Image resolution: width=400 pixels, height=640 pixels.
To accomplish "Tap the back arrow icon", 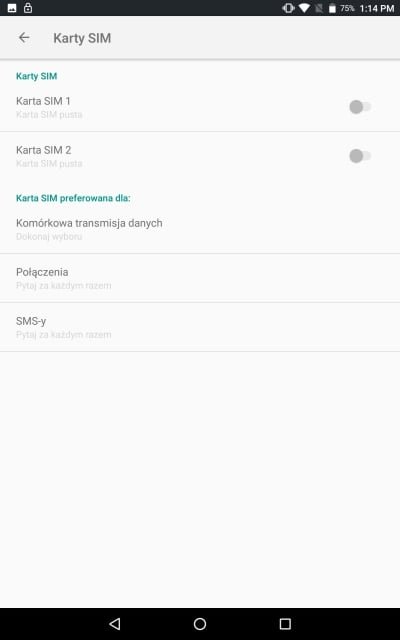I will (24, 38).
